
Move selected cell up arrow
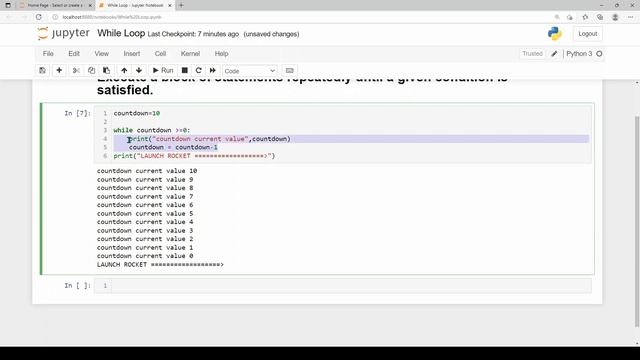pos(124,71)
